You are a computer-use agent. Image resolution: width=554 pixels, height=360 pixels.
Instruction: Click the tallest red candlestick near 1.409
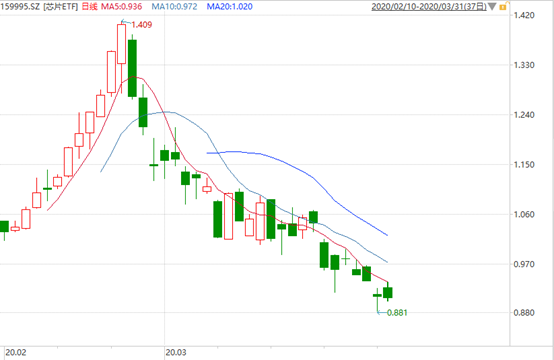(122, 44)
